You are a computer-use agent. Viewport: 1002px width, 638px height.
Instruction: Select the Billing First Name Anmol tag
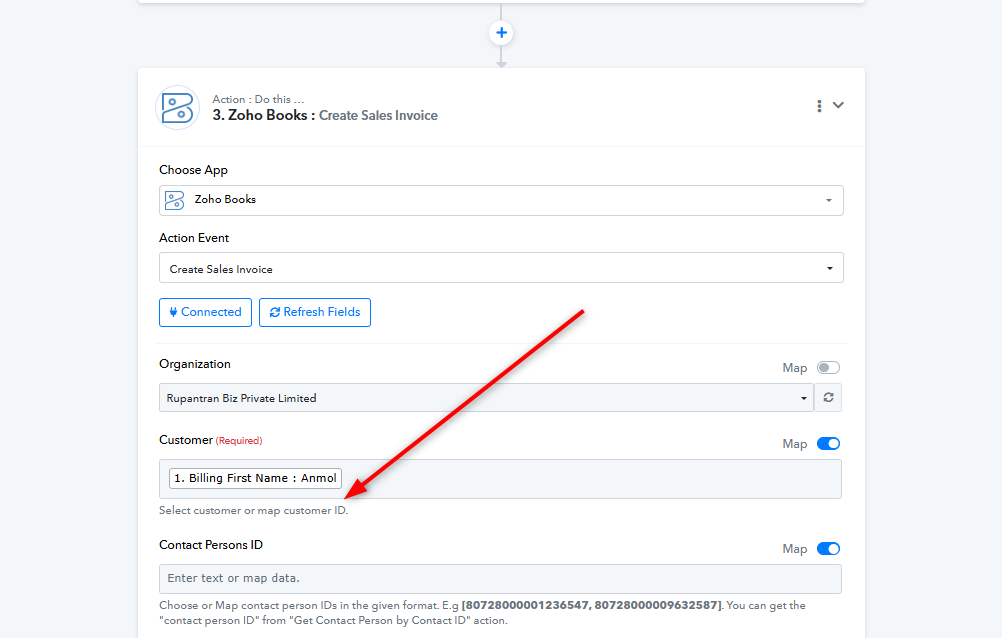[255, 478]
